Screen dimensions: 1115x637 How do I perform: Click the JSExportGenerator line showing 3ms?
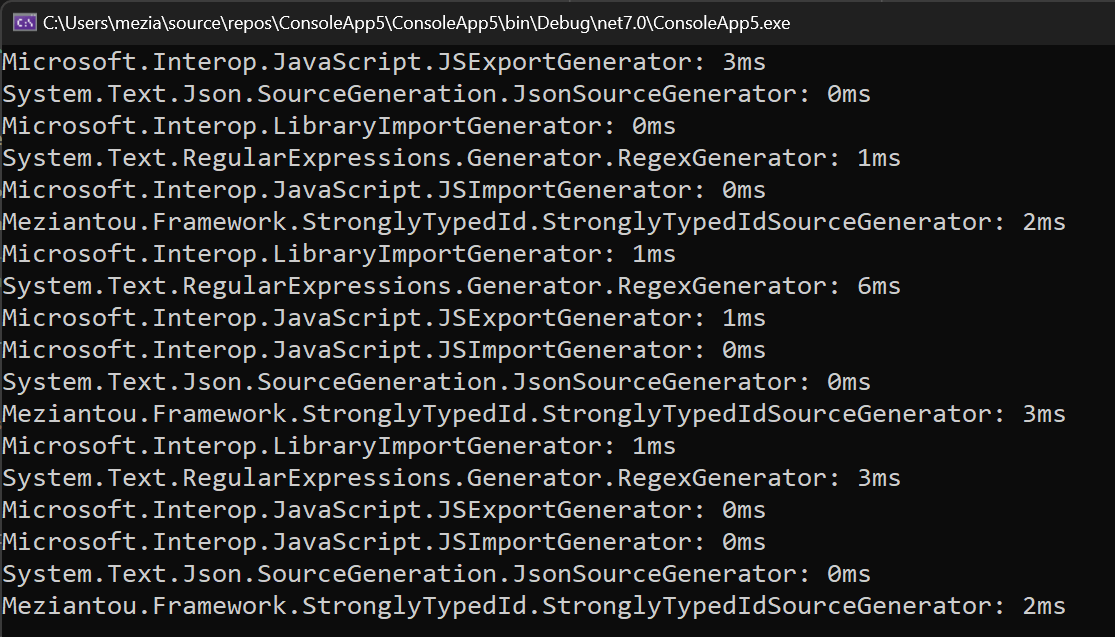[383, 62]
